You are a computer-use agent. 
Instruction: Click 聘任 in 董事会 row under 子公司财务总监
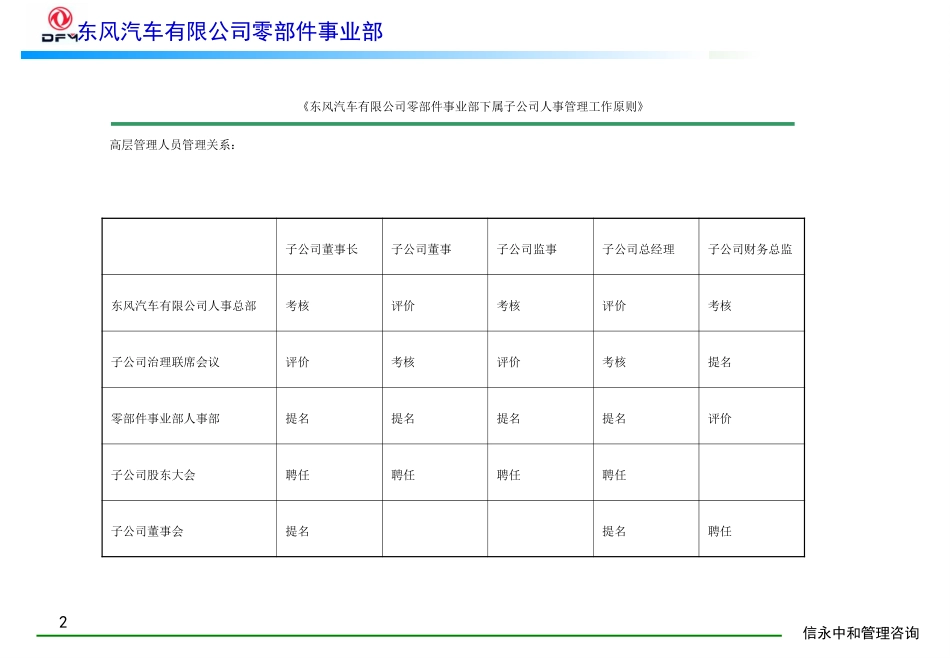720,531
